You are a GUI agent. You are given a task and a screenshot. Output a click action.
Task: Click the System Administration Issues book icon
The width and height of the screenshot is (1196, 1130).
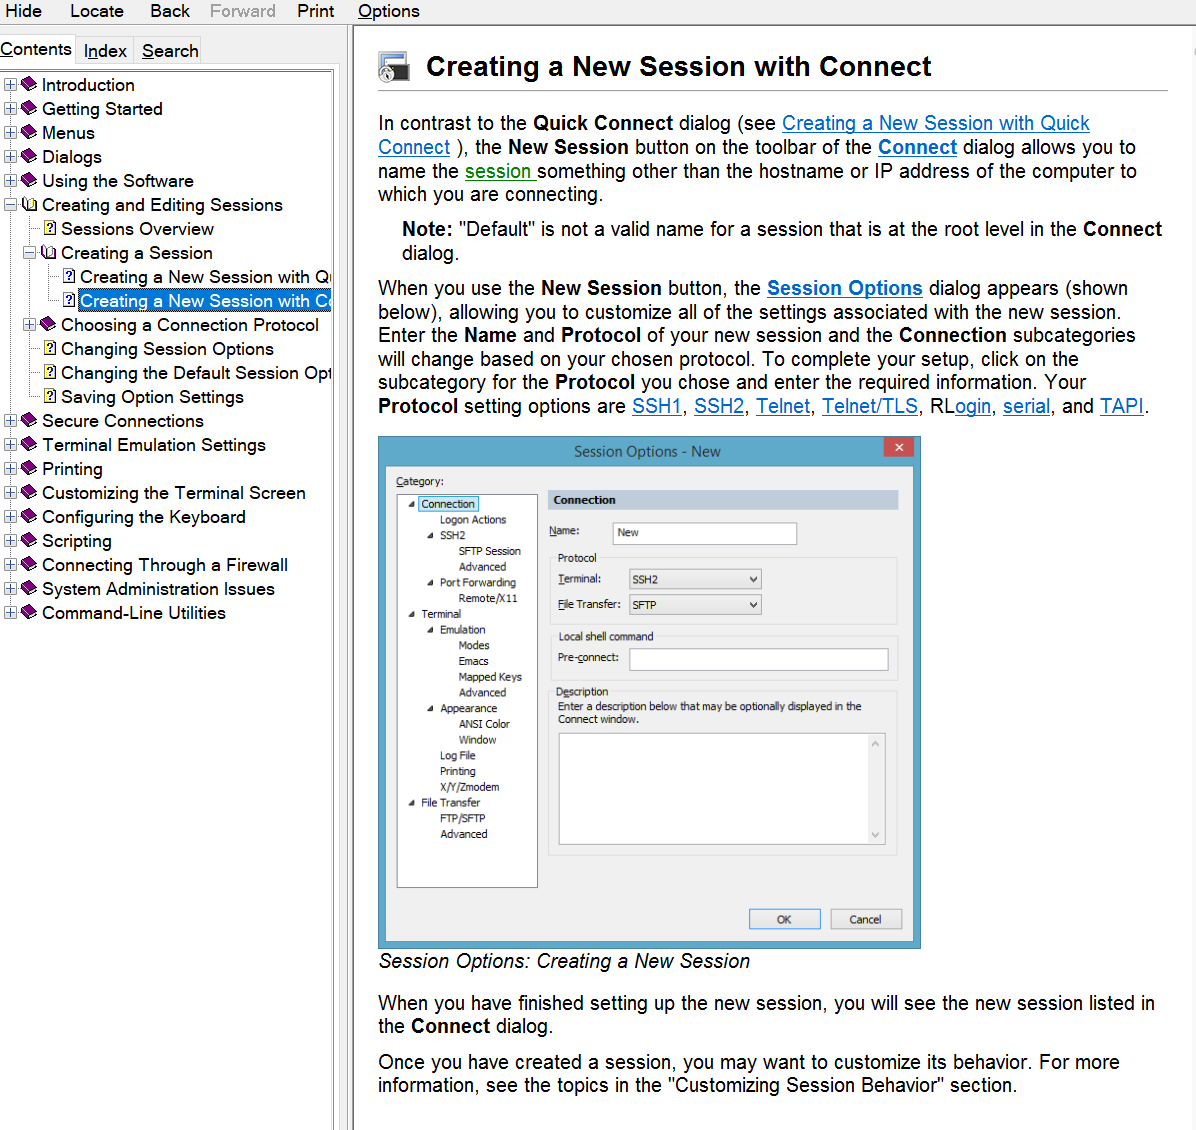[29, 588]
